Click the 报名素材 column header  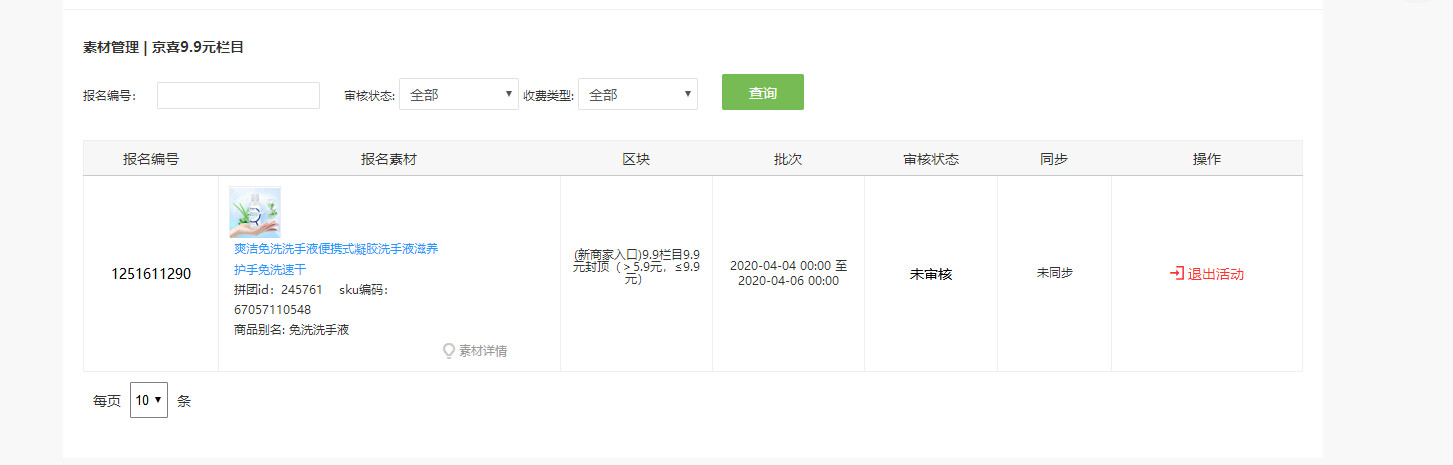(x=389, y=159)
